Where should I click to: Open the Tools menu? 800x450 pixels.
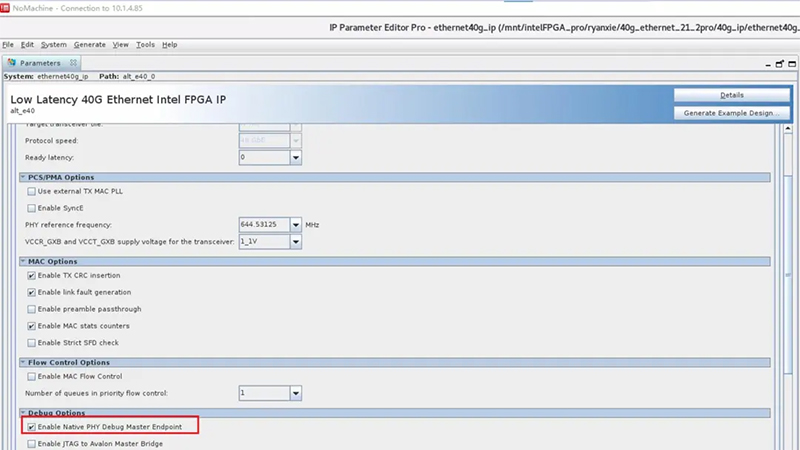coord(145,44)
